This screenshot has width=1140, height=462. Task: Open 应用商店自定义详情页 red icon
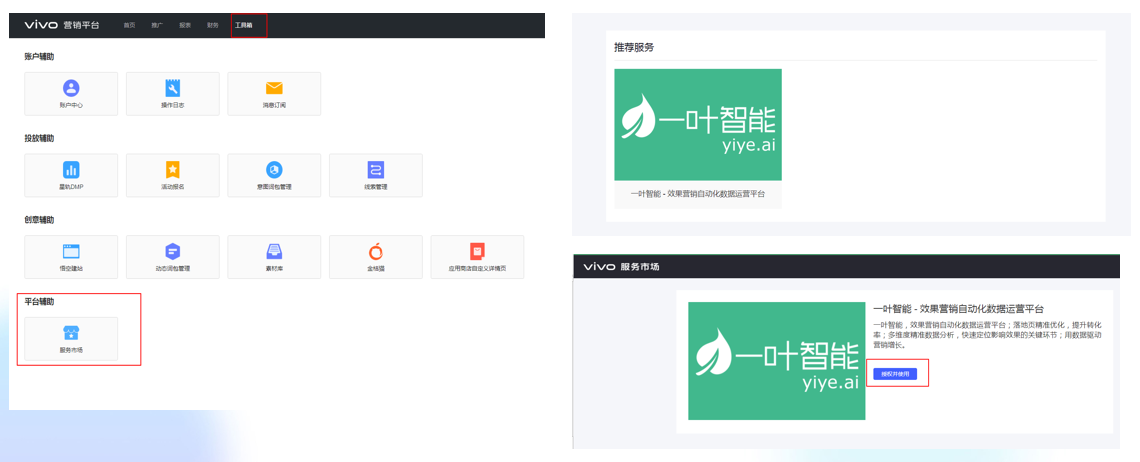coord(477,252)
